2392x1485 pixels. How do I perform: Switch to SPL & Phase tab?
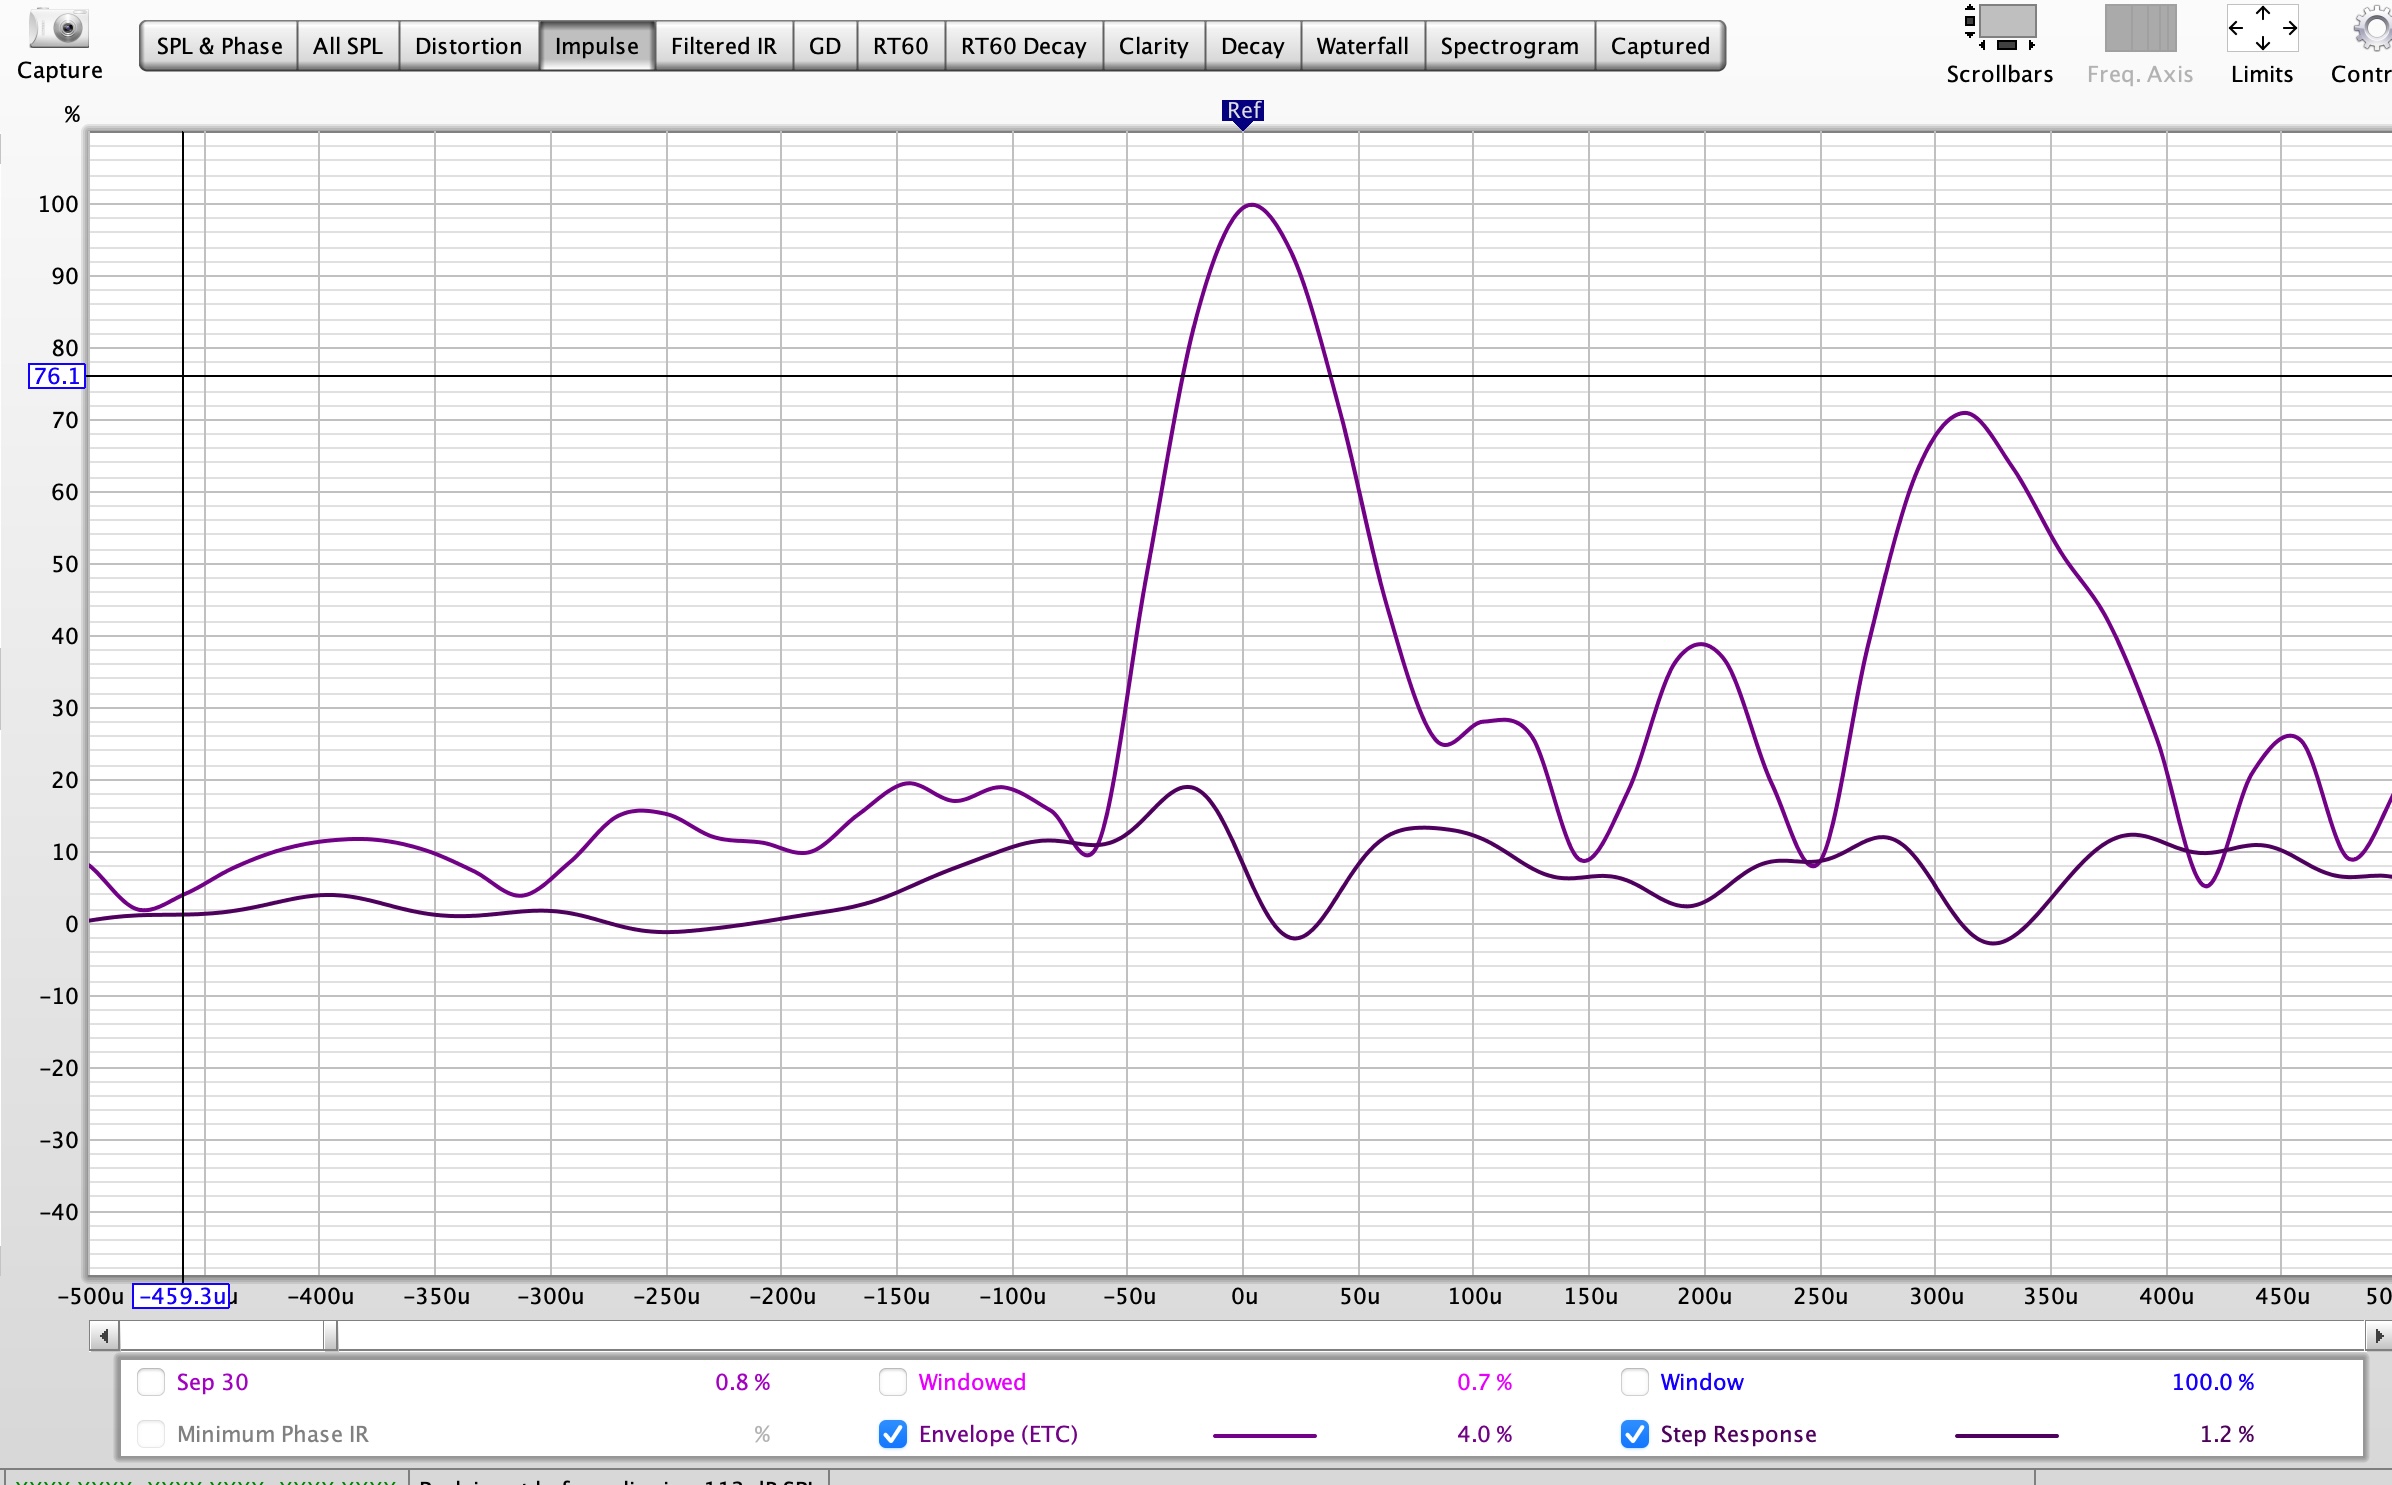[219, 46]
